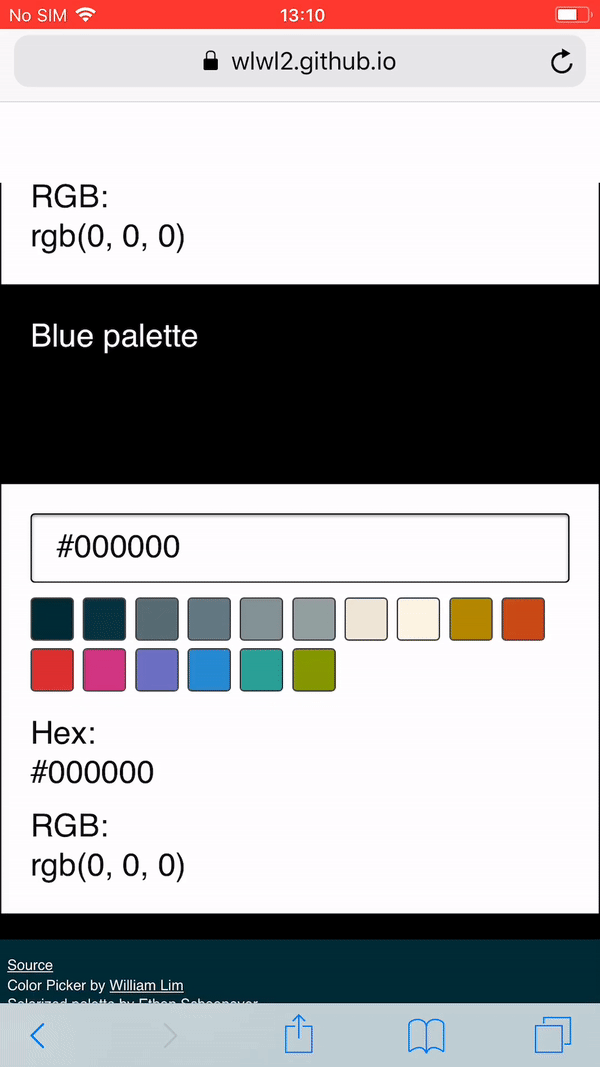Screen dimensions: 600x1067
Task: Tap the Wi-Fi icon in status bar
Action: pos(86,14)
